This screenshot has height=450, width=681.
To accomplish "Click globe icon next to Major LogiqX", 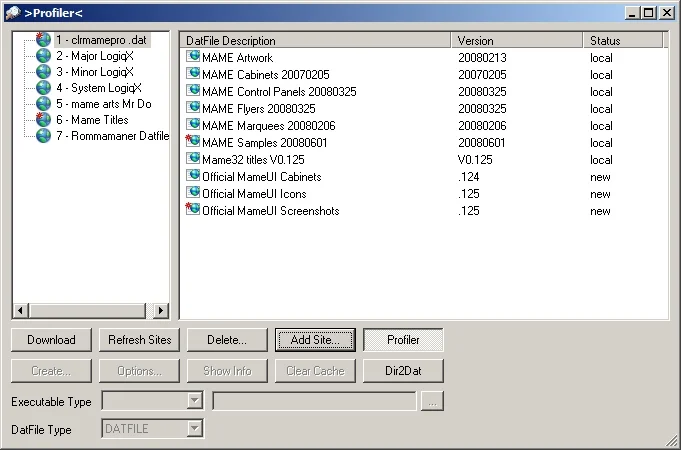I will coord(43,56).
